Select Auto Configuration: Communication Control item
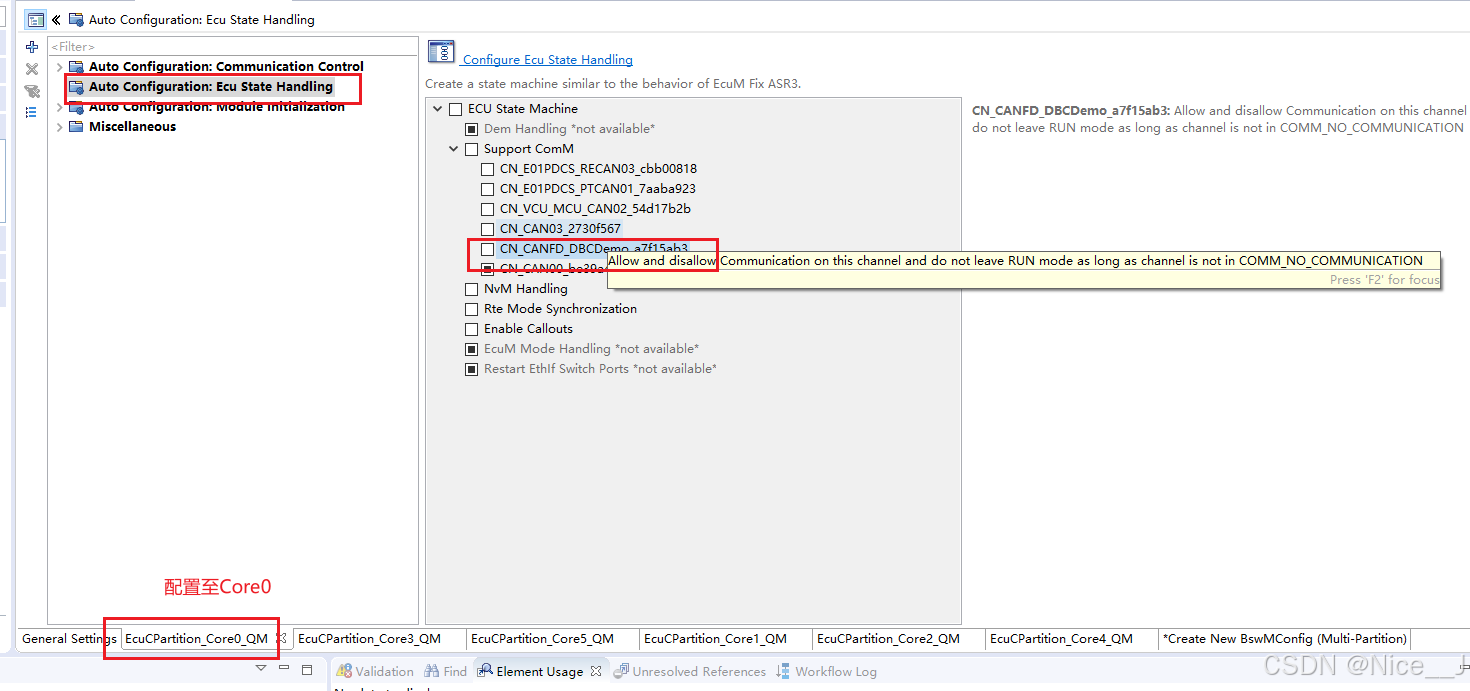Viewport: 1470px width, 691px height. point(226,67)
